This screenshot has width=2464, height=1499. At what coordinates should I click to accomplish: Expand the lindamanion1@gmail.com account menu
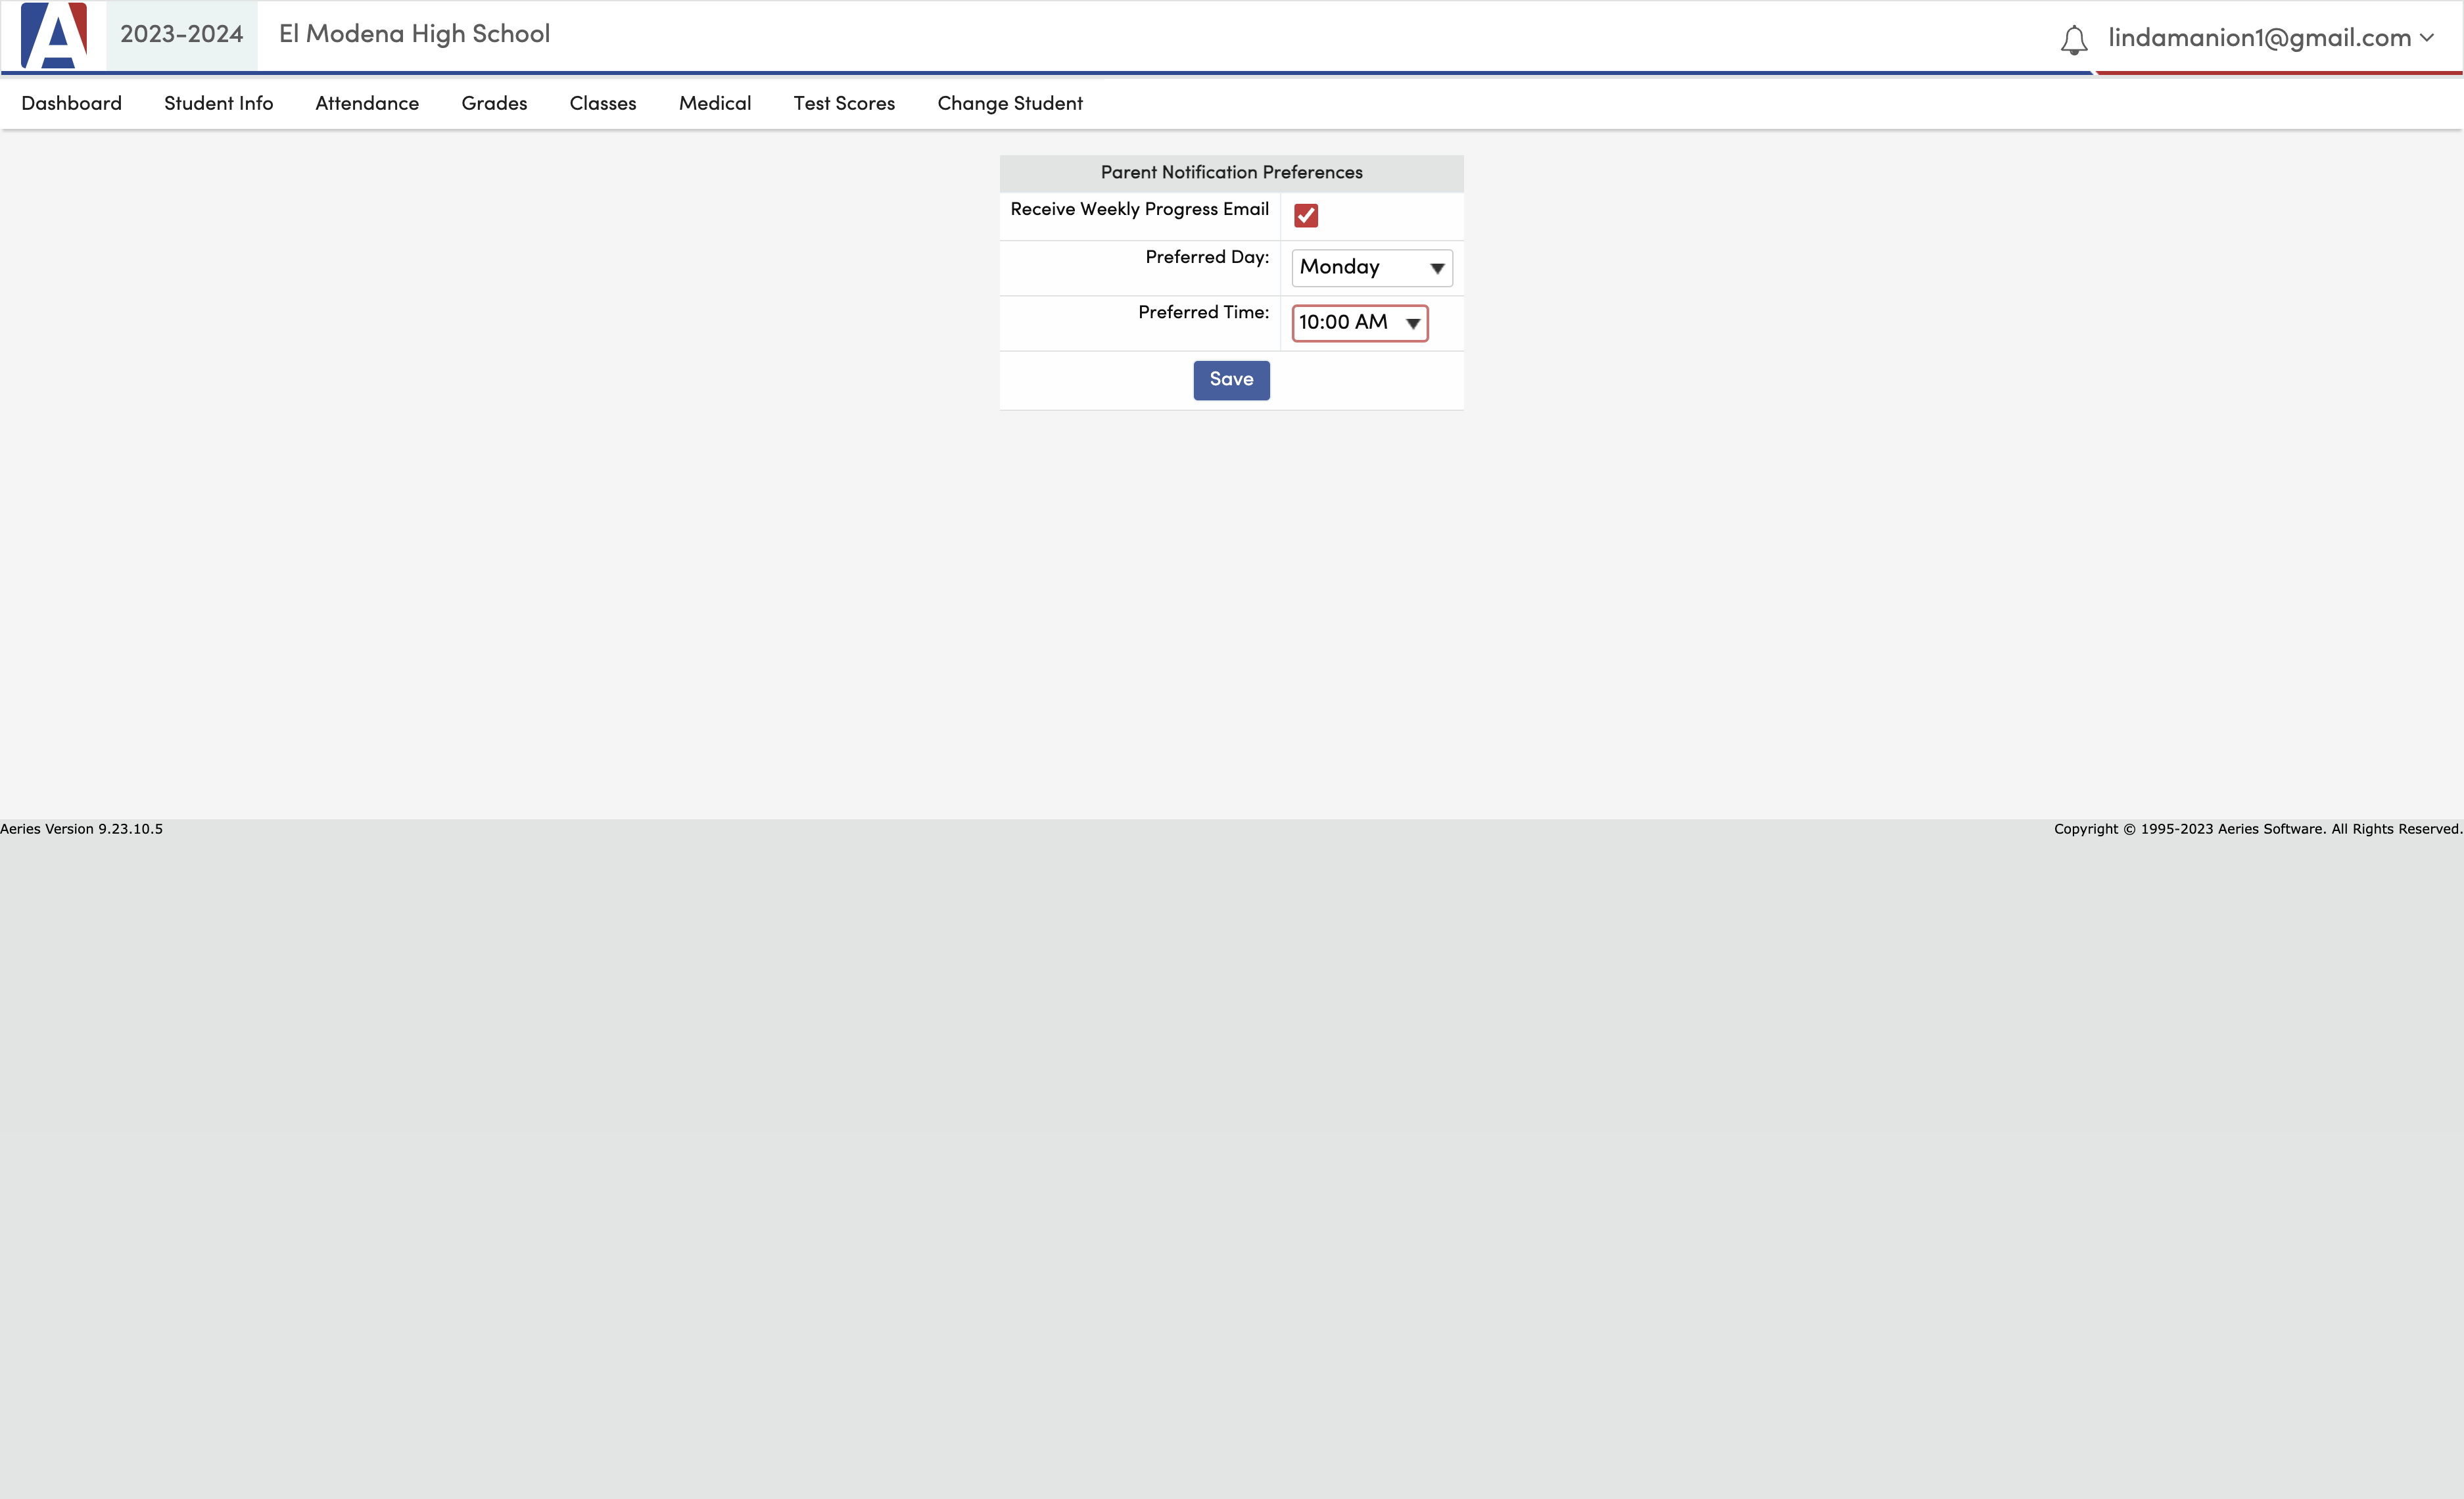(x=2271, y=38)
